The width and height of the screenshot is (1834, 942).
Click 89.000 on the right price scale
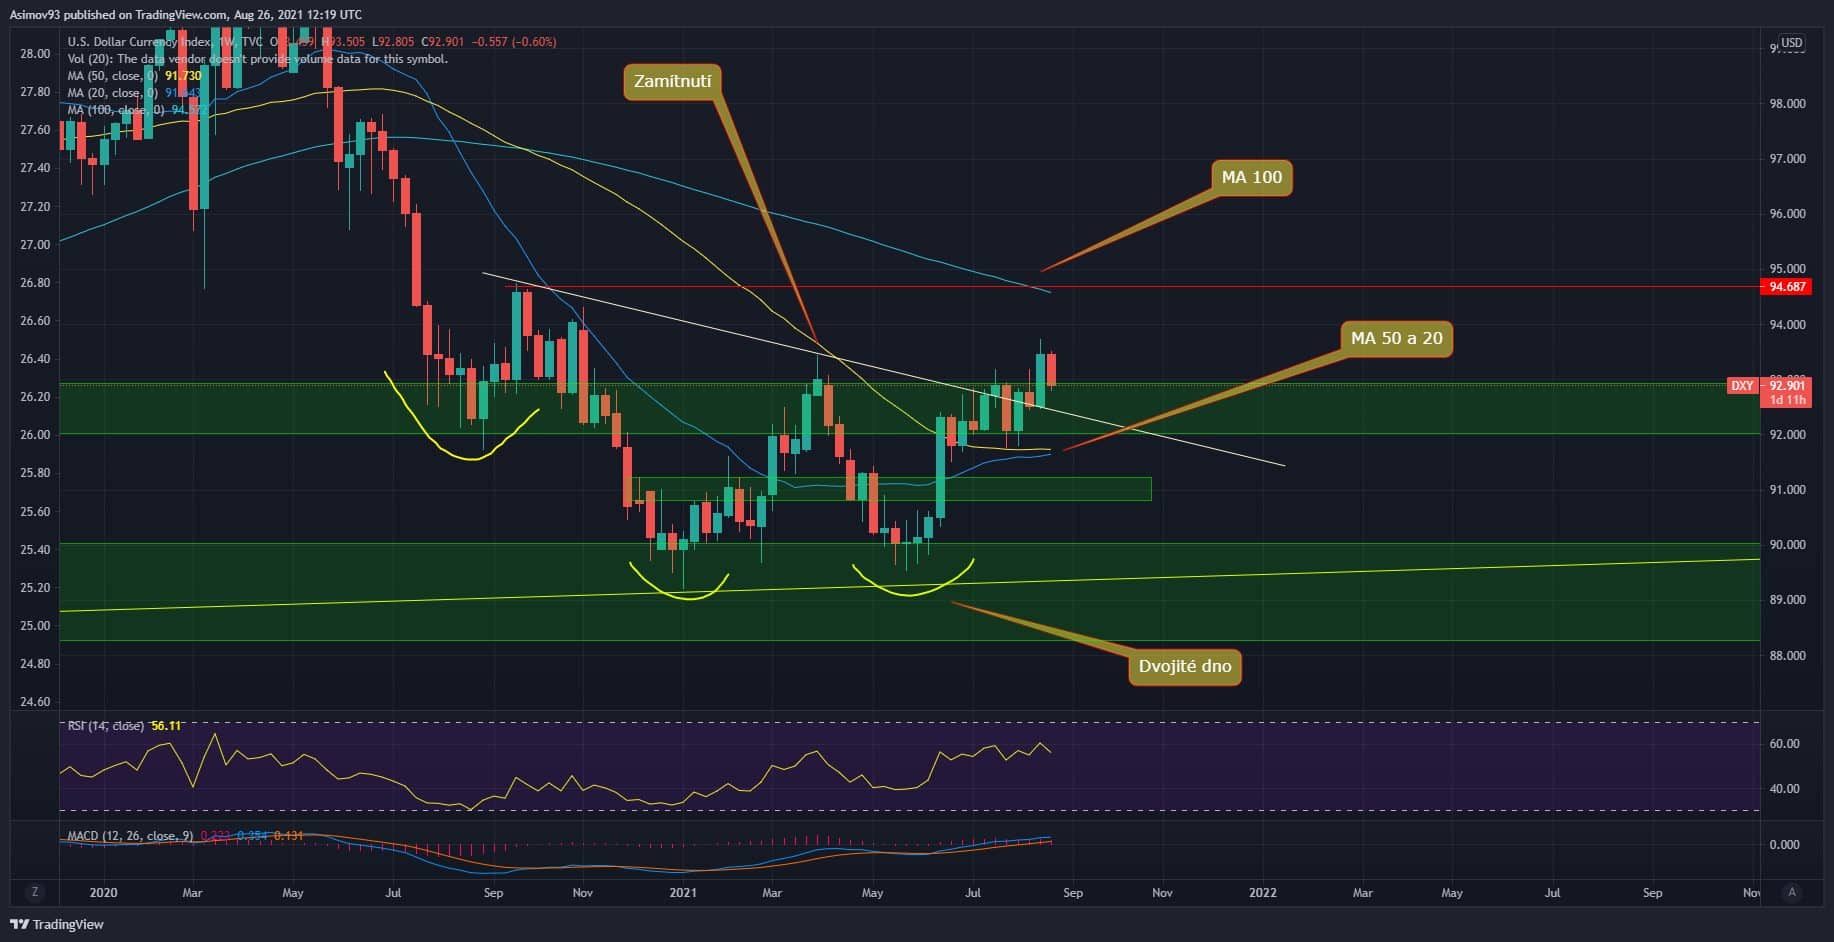click(x=1787, y=600)
